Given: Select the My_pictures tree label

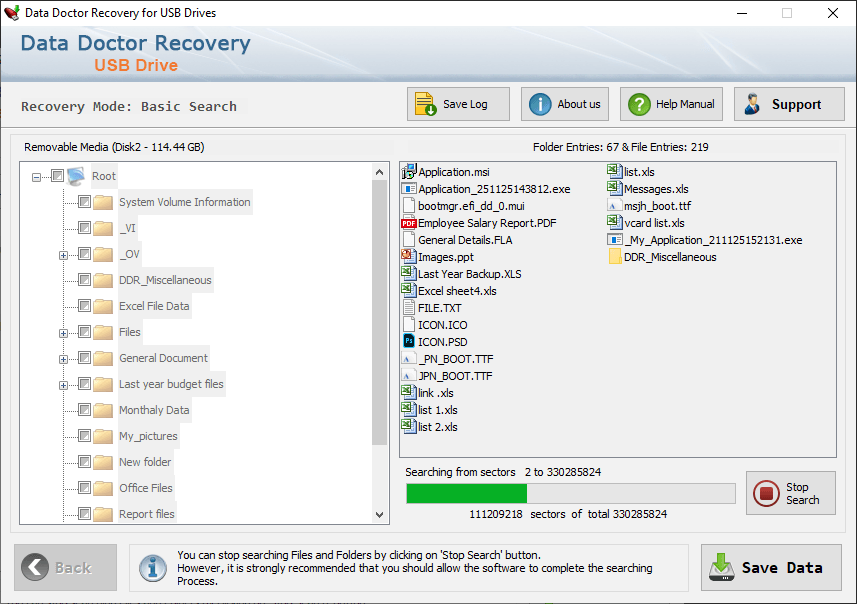Looking at the screenshot, I should (148, 436).
